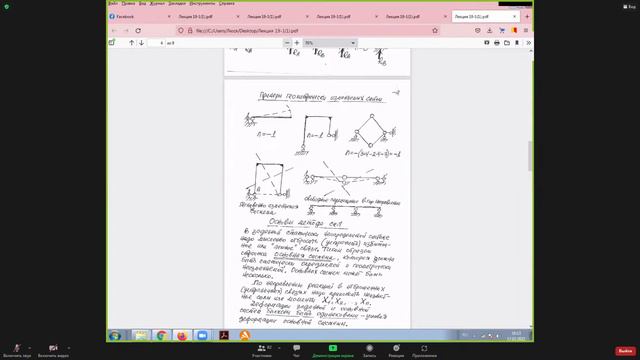Screen dimensions: 640x360
Task: Open the Firefox hamburger application menu
Action: 526,31
